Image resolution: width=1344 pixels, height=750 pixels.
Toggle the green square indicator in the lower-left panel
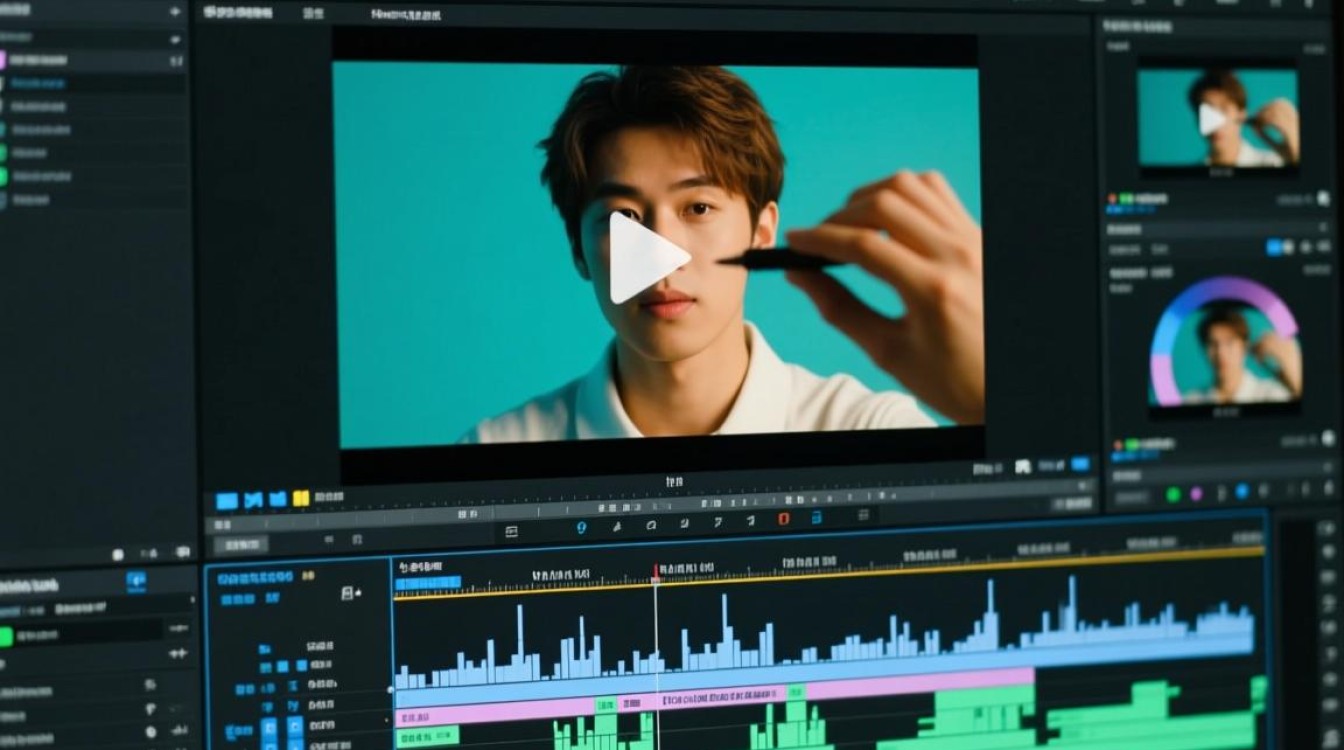point(6,637)
